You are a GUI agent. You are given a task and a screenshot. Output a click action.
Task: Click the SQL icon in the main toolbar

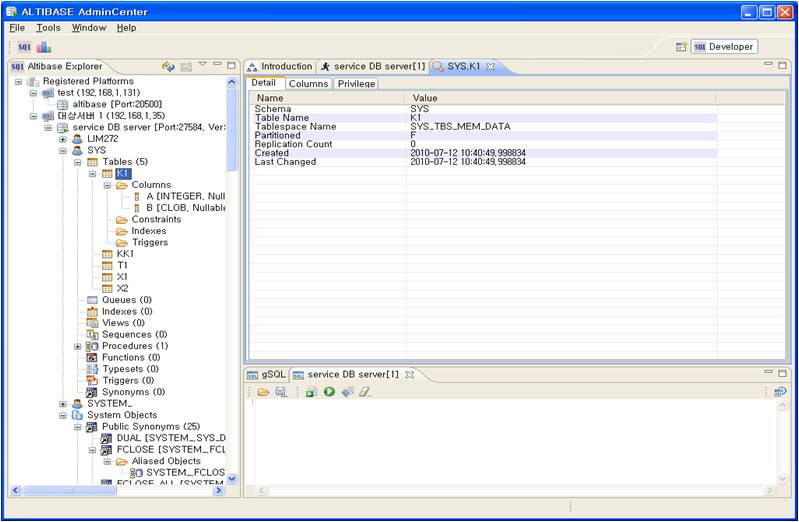point(24,47)
